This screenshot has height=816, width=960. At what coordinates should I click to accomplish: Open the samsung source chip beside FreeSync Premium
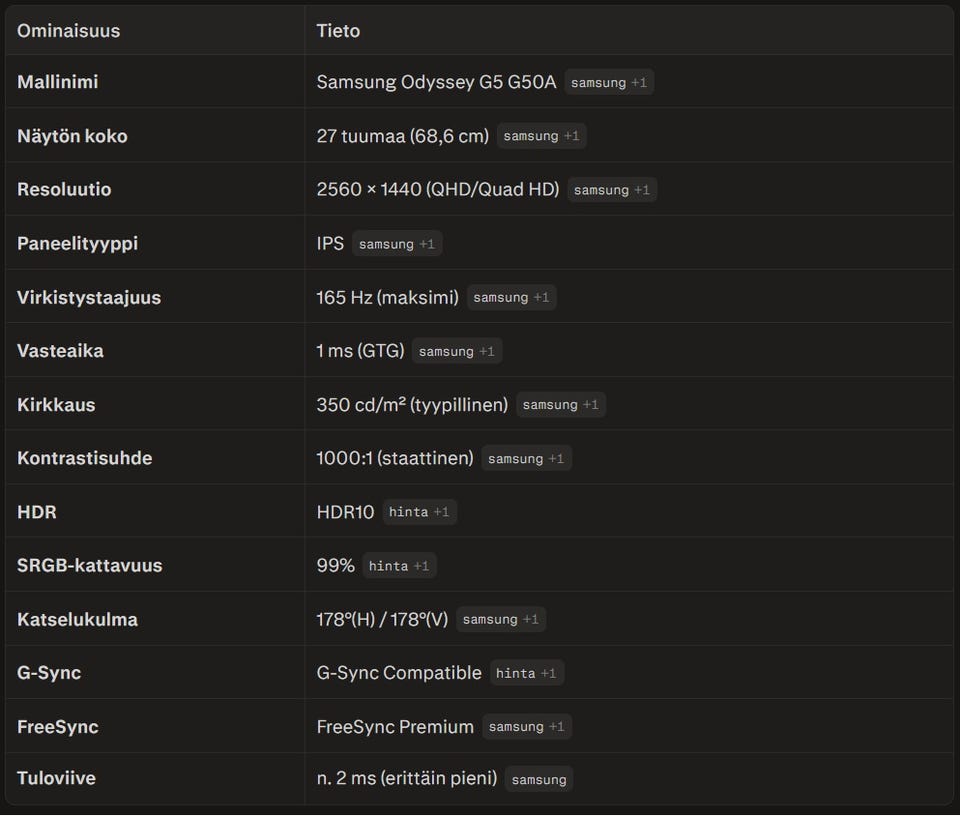pyautogui.click(x=527, y=727)
